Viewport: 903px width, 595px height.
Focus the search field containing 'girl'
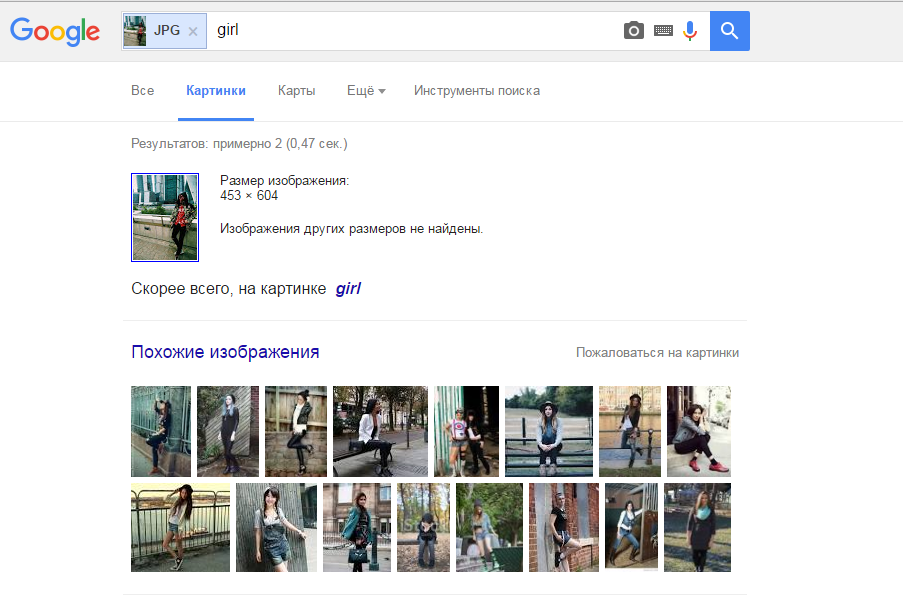pos(415,31)
